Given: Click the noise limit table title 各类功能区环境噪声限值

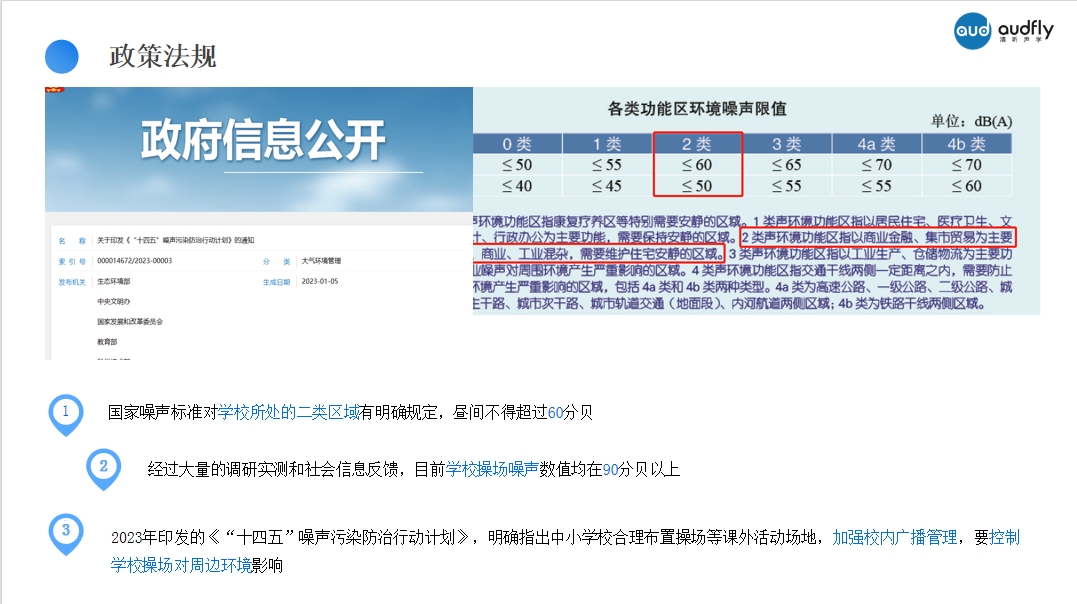Looking at the screenshot, I should click(x=696, y=109).
